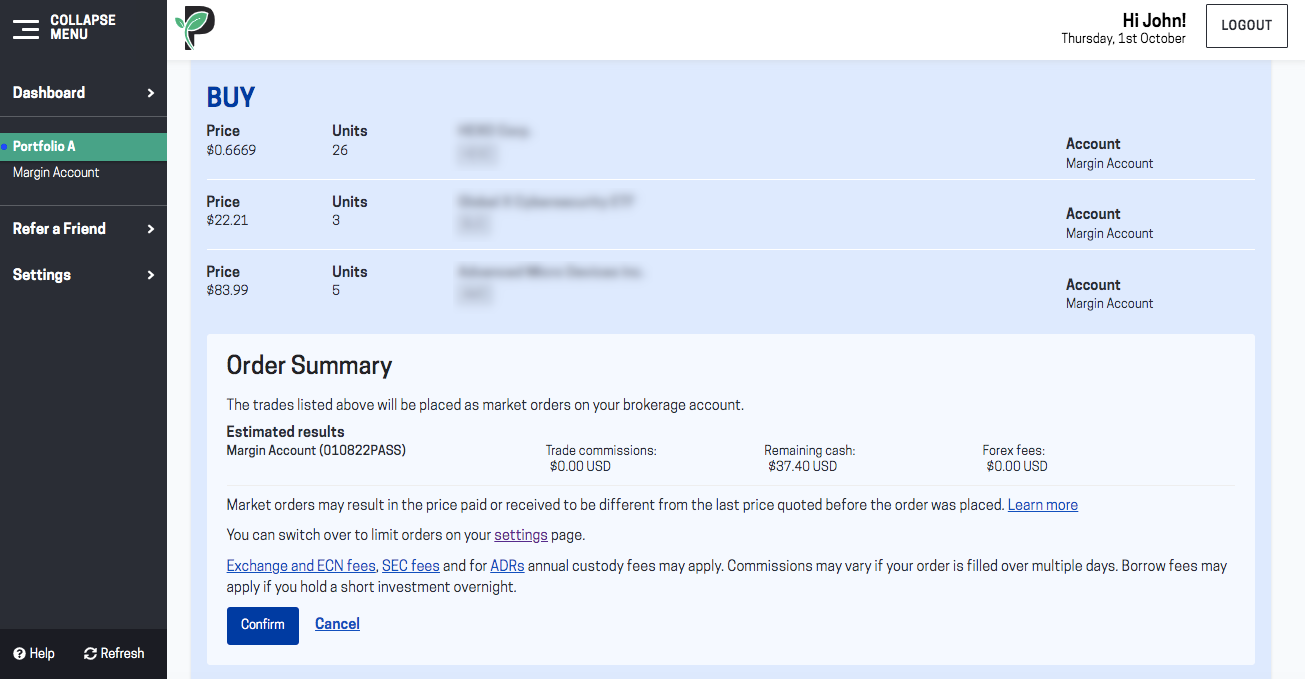Open the Learn more link

tap(1042, 505)
